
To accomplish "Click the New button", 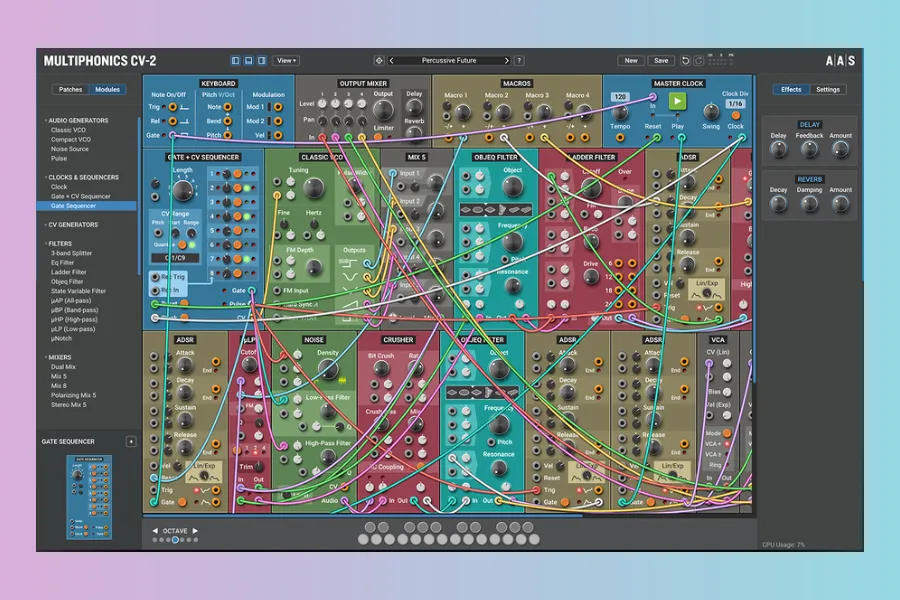I will (x=631, y=61).
